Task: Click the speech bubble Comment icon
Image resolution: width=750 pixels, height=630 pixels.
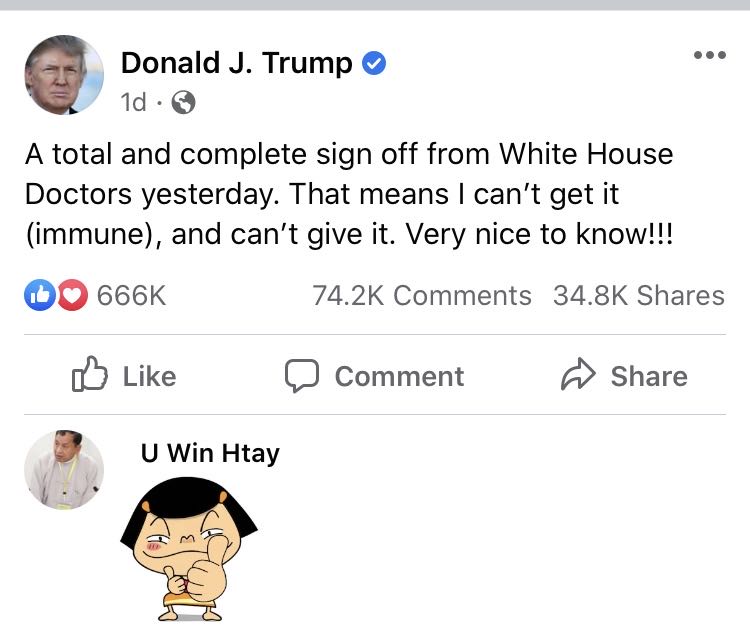Action: (x=301, y=376)
